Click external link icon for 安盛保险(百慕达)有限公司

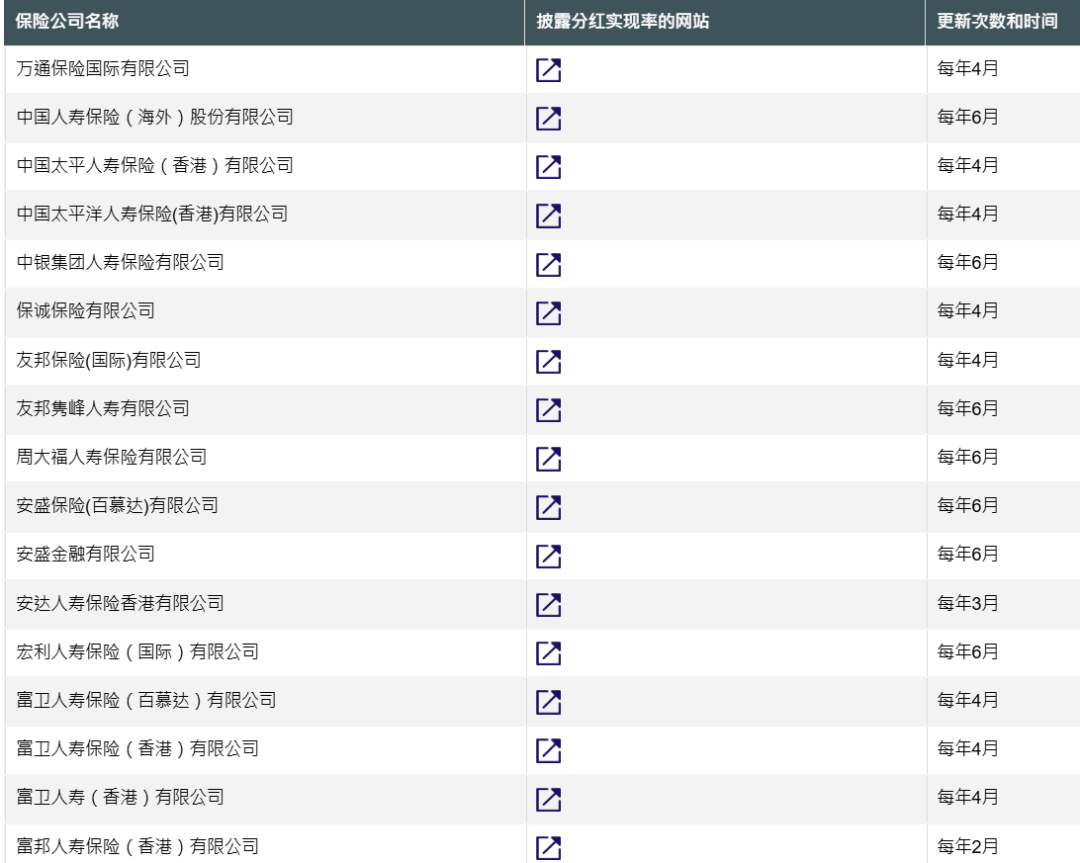coord(548,507)
